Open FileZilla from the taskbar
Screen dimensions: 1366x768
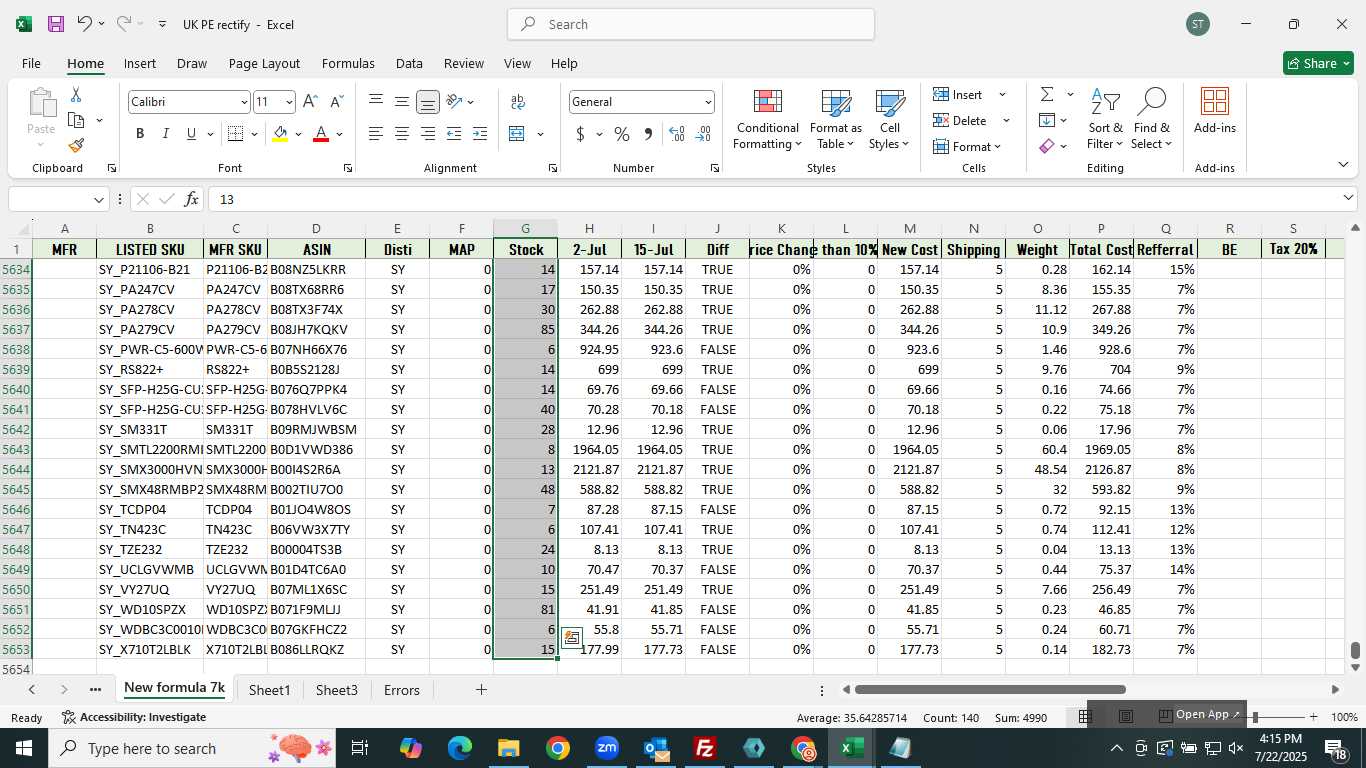tap(705, 748)
